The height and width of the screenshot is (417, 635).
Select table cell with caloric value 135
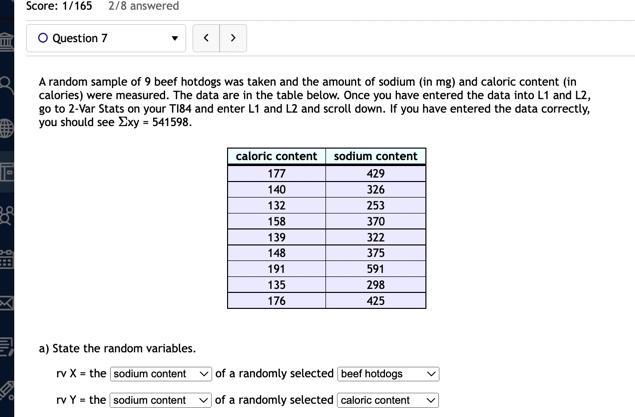(277, 285)
